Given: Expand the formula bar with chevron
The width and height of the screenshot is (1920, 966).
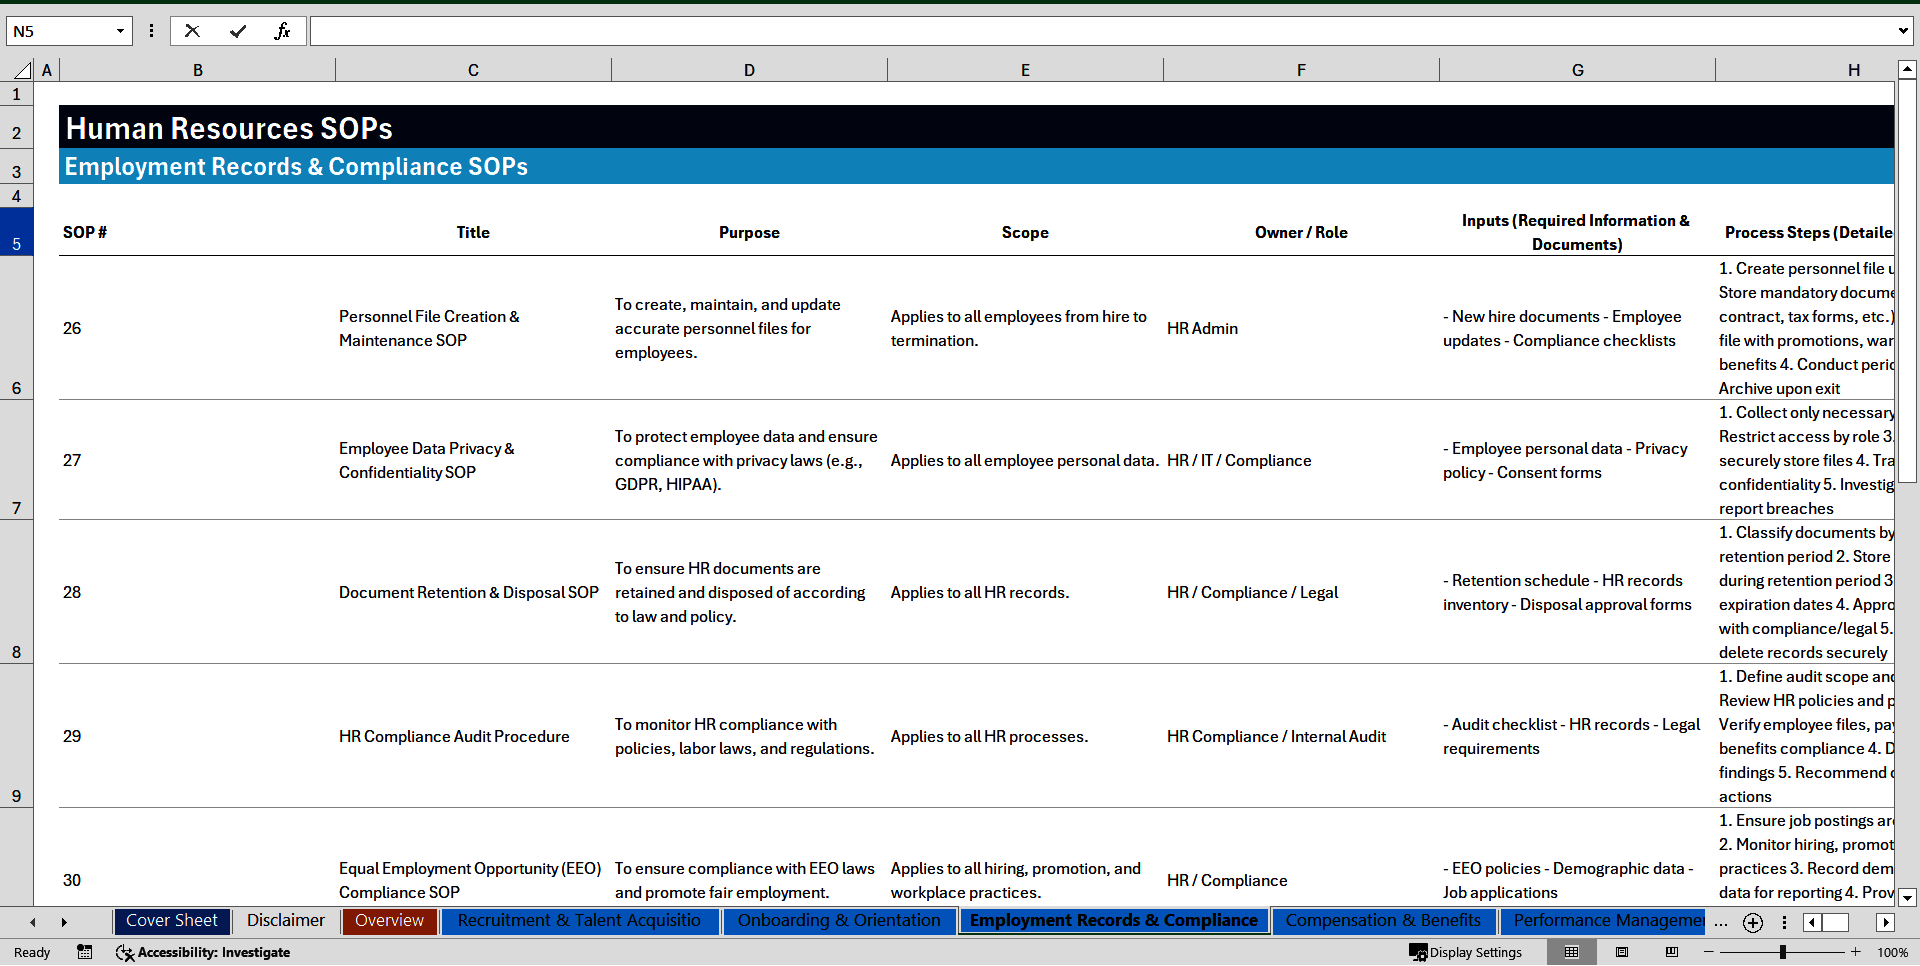Looking at the screenshot, I should pyautogui.click(x=1902, y=31).
